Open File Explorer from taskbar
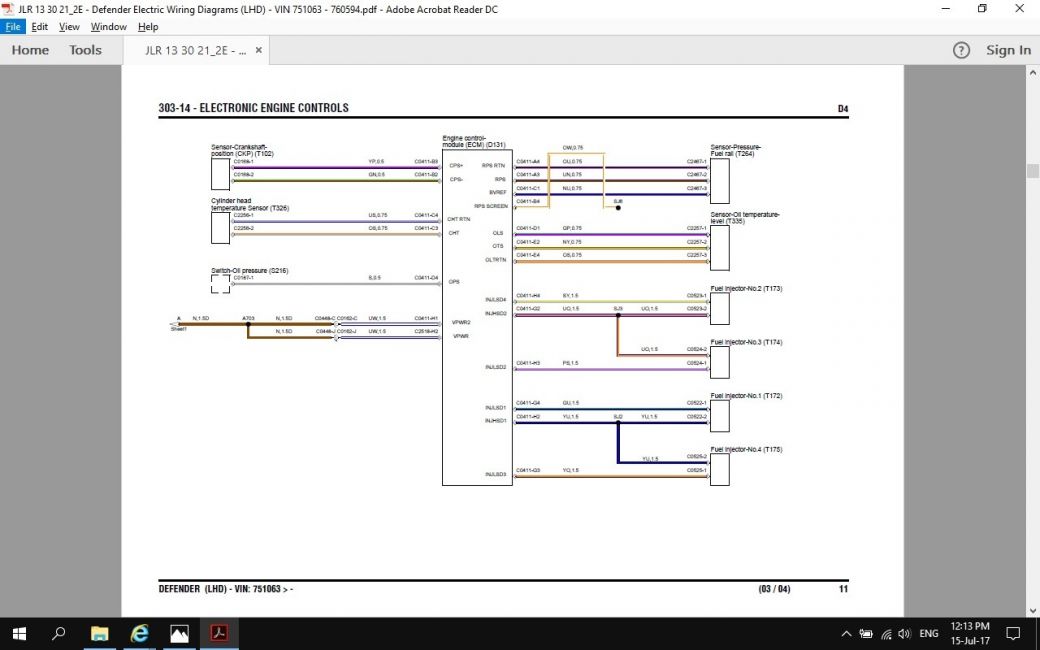1040x650 pixels. click(99, 633)
